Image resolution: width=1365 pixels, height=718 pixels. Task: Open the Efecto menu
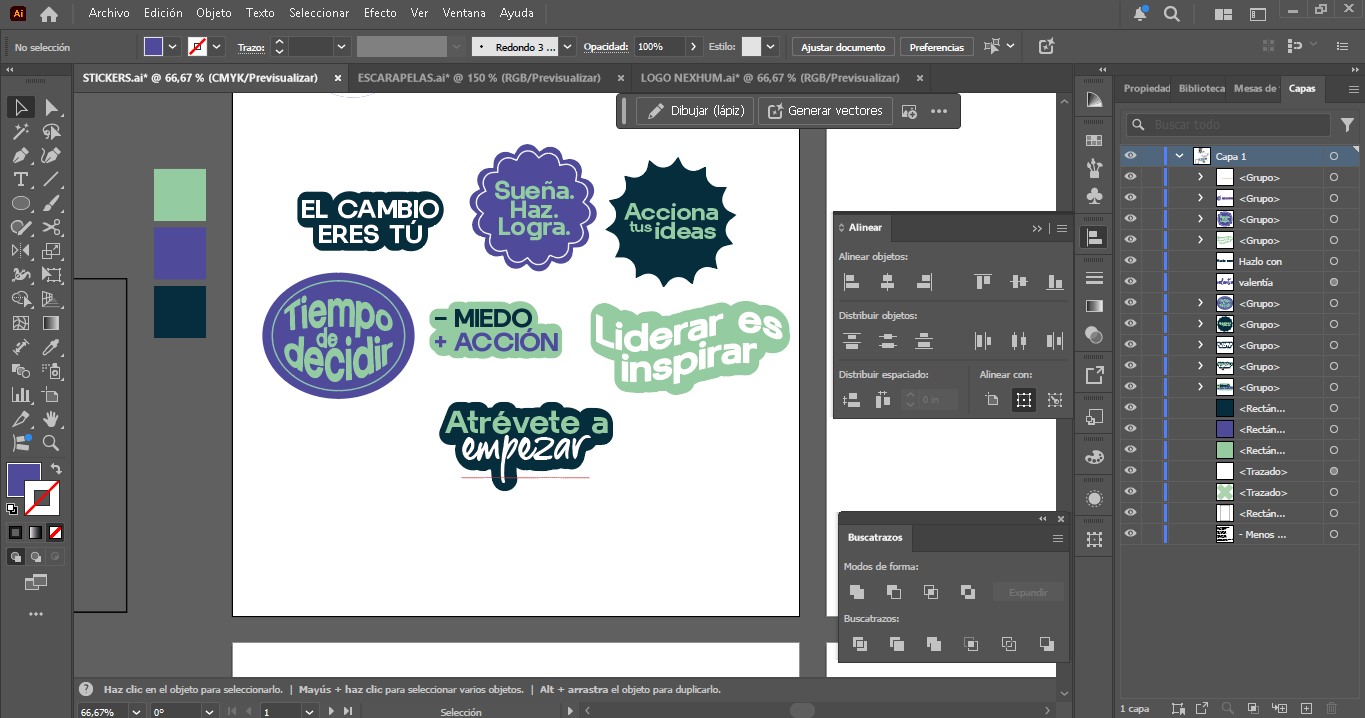point(380,13)
